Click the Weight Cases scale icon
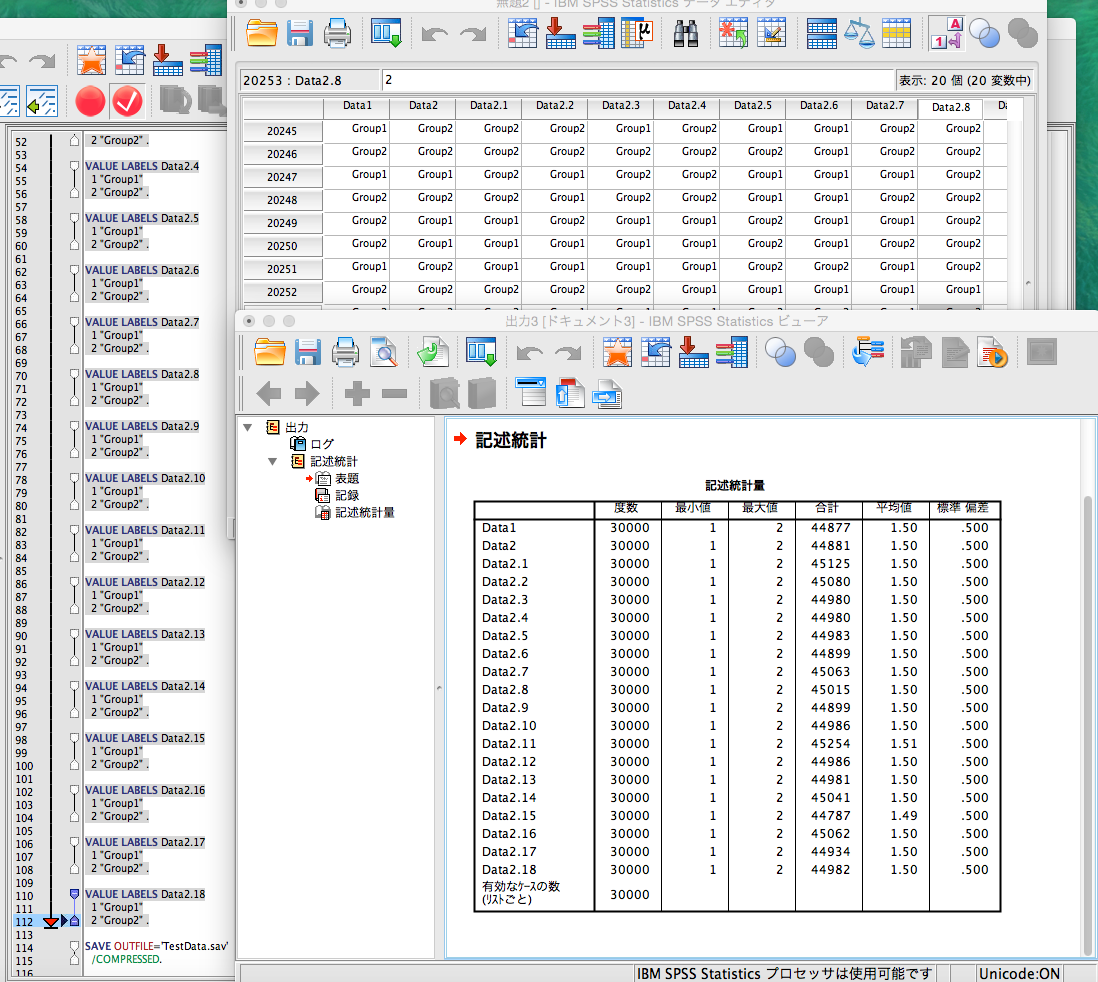Image resolution: width=1098 pixels, height=982 pixels. tap(859, 33)
